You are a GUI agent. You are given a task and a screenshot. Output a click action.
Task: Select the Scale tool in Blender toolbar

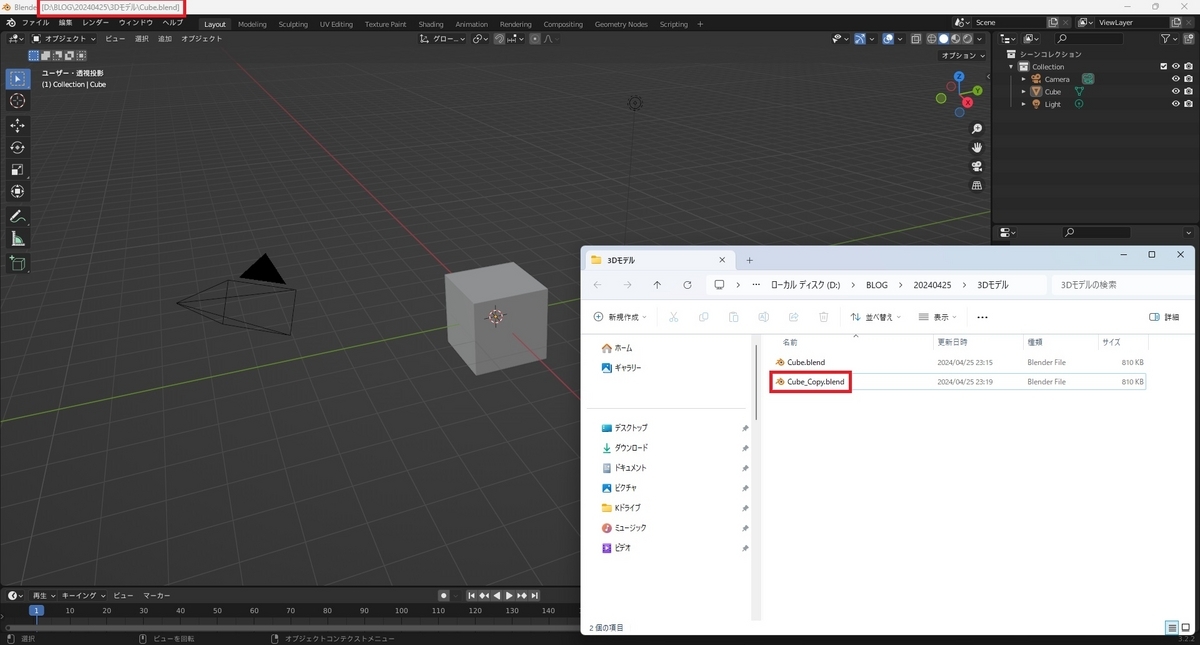point(17,169)
